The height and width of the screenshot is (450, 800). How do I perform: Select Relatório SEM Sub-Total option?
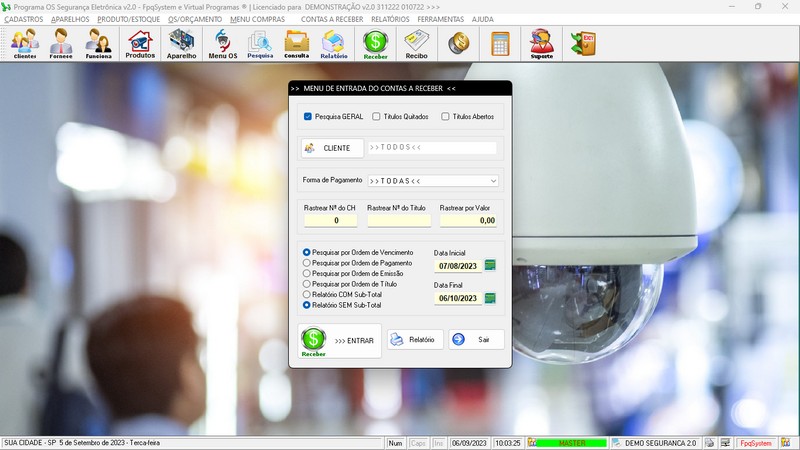(x=307, y=305)
